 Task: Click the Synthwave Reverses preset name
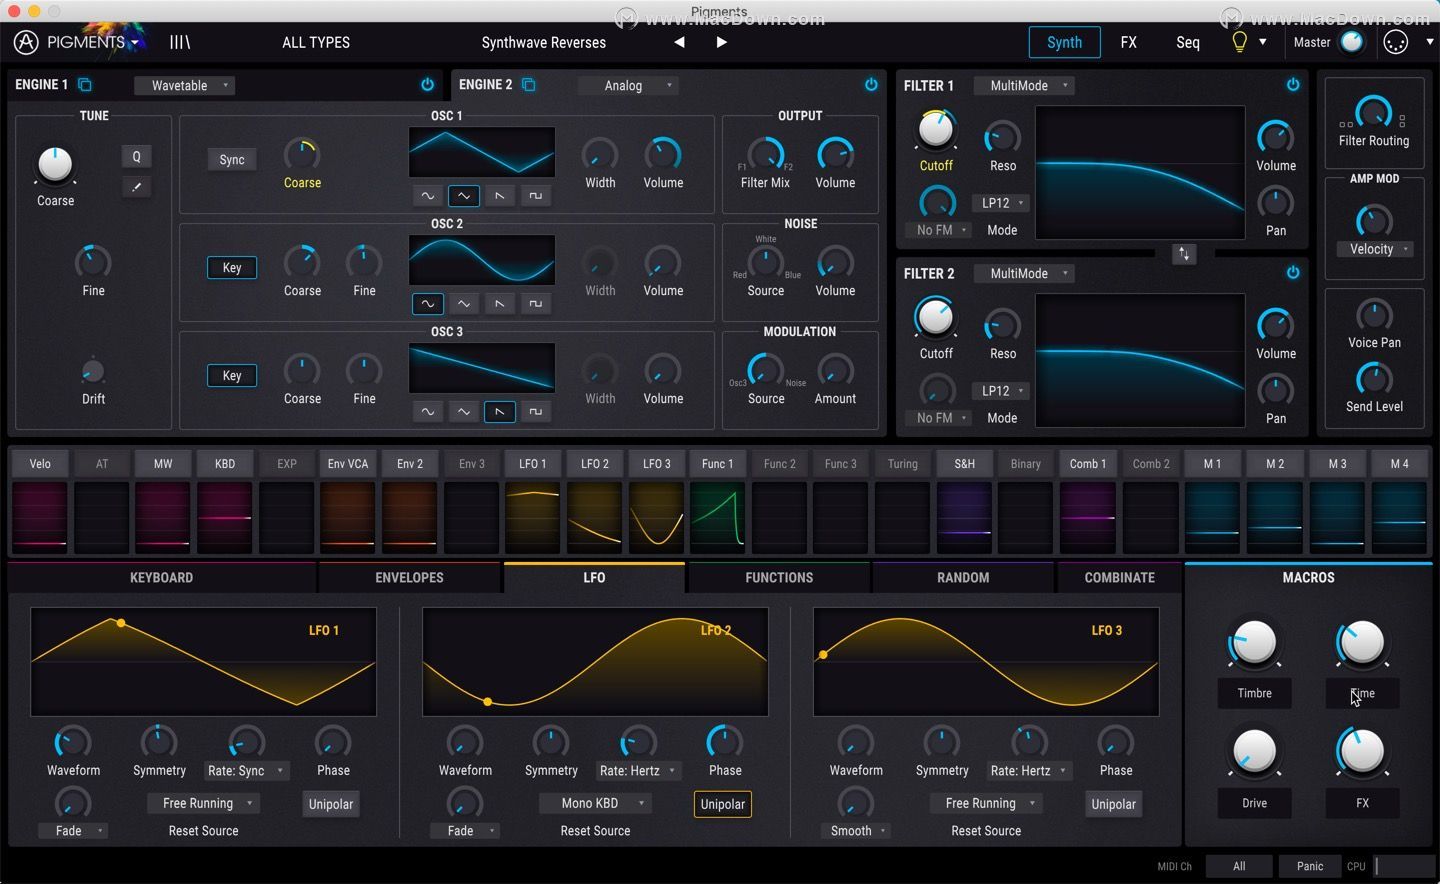(544, 42)
